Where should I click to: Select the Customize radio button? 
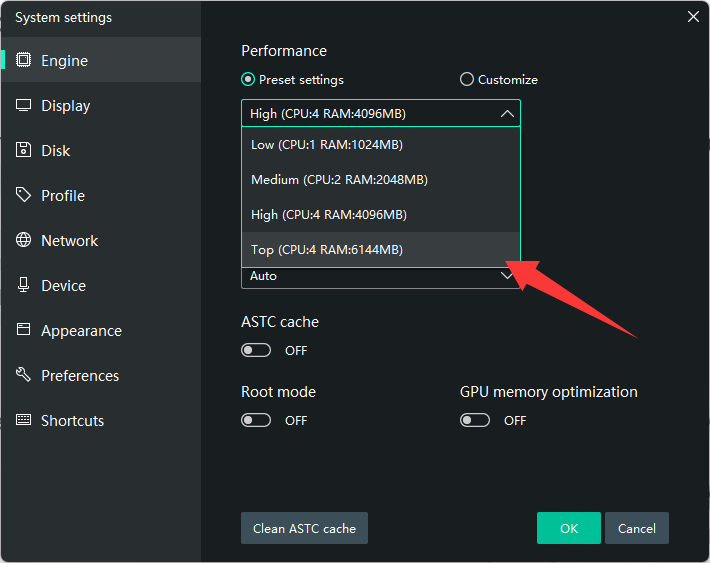467,80
